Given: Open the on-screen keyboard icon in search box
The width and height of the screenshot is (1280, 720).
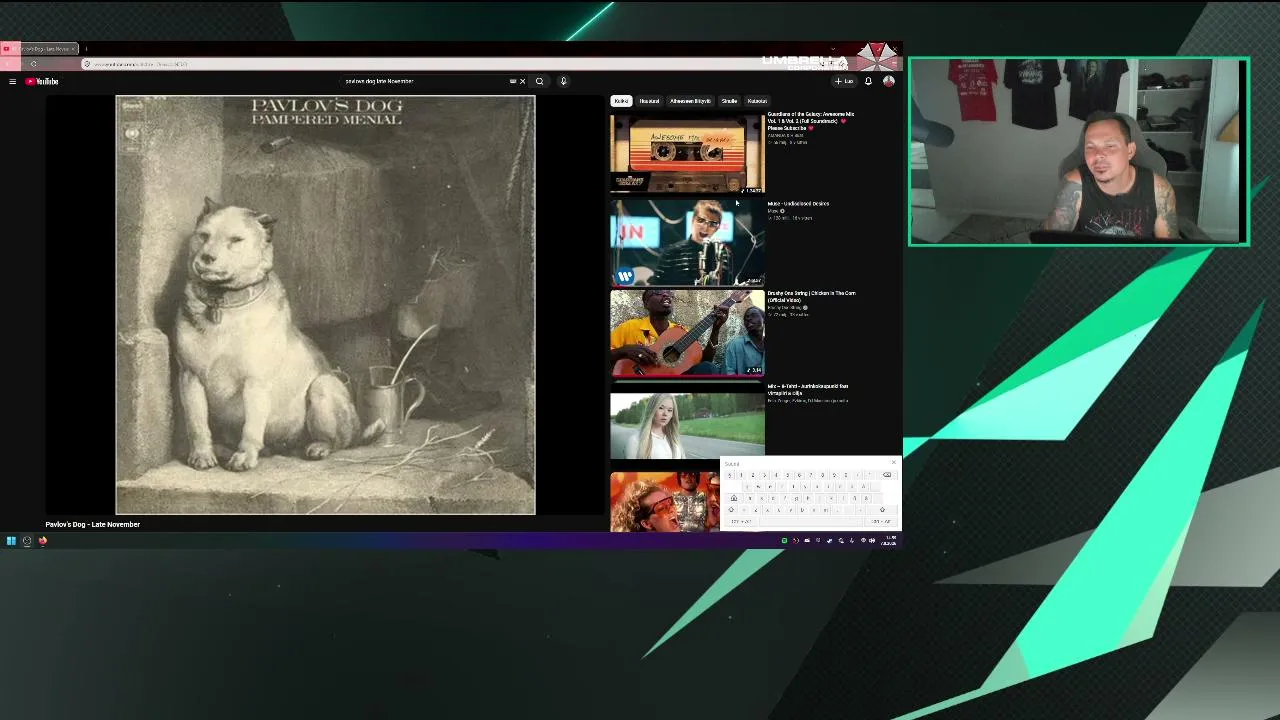Looking at the screenshot, I should coord(513,81).
